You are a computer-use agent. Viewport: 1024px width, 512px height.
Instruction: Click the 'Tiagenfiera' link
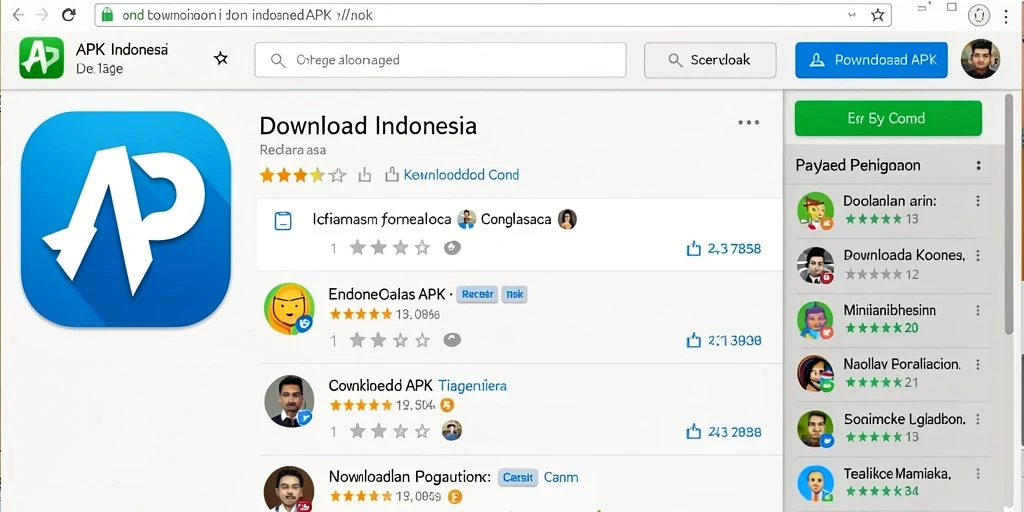pyautogui.click(x=472, y=385)
